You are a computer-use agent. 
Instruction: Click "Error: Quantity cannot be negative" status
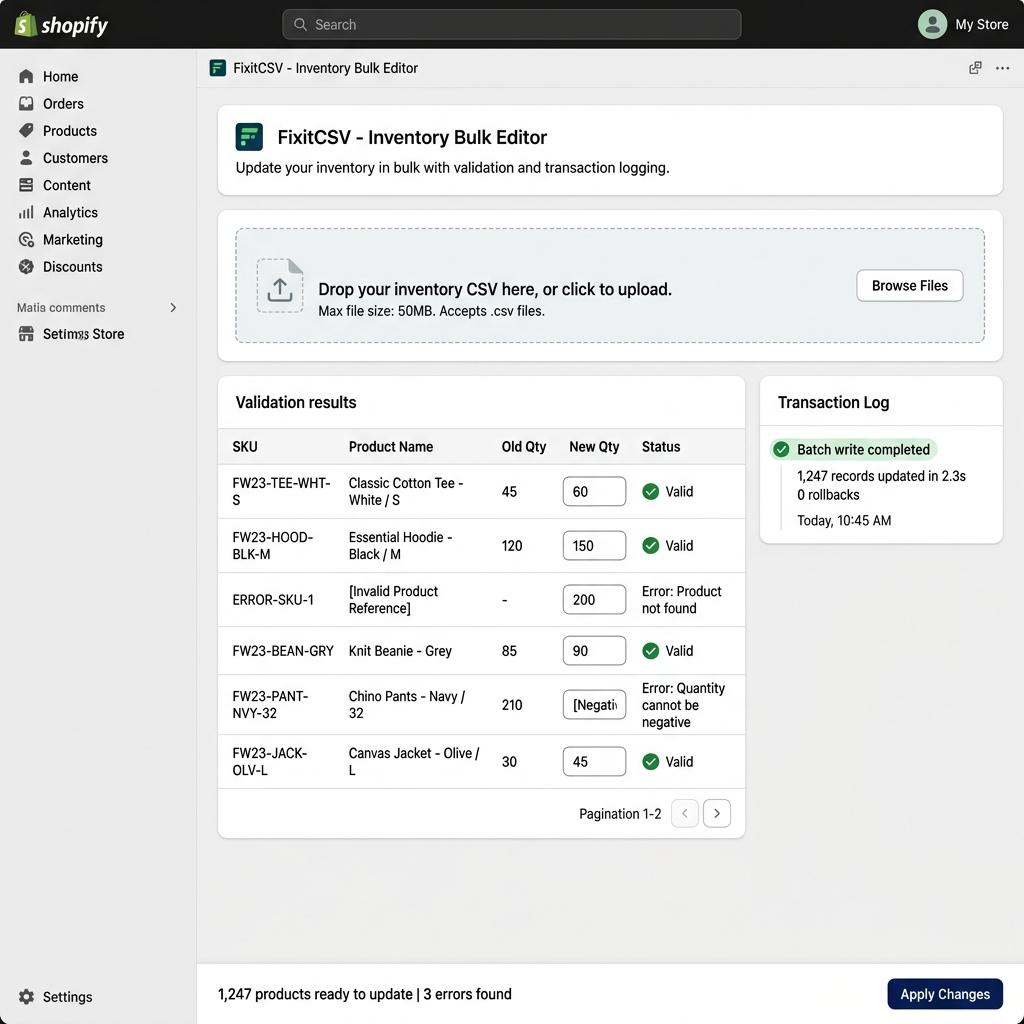coord(683,705)
